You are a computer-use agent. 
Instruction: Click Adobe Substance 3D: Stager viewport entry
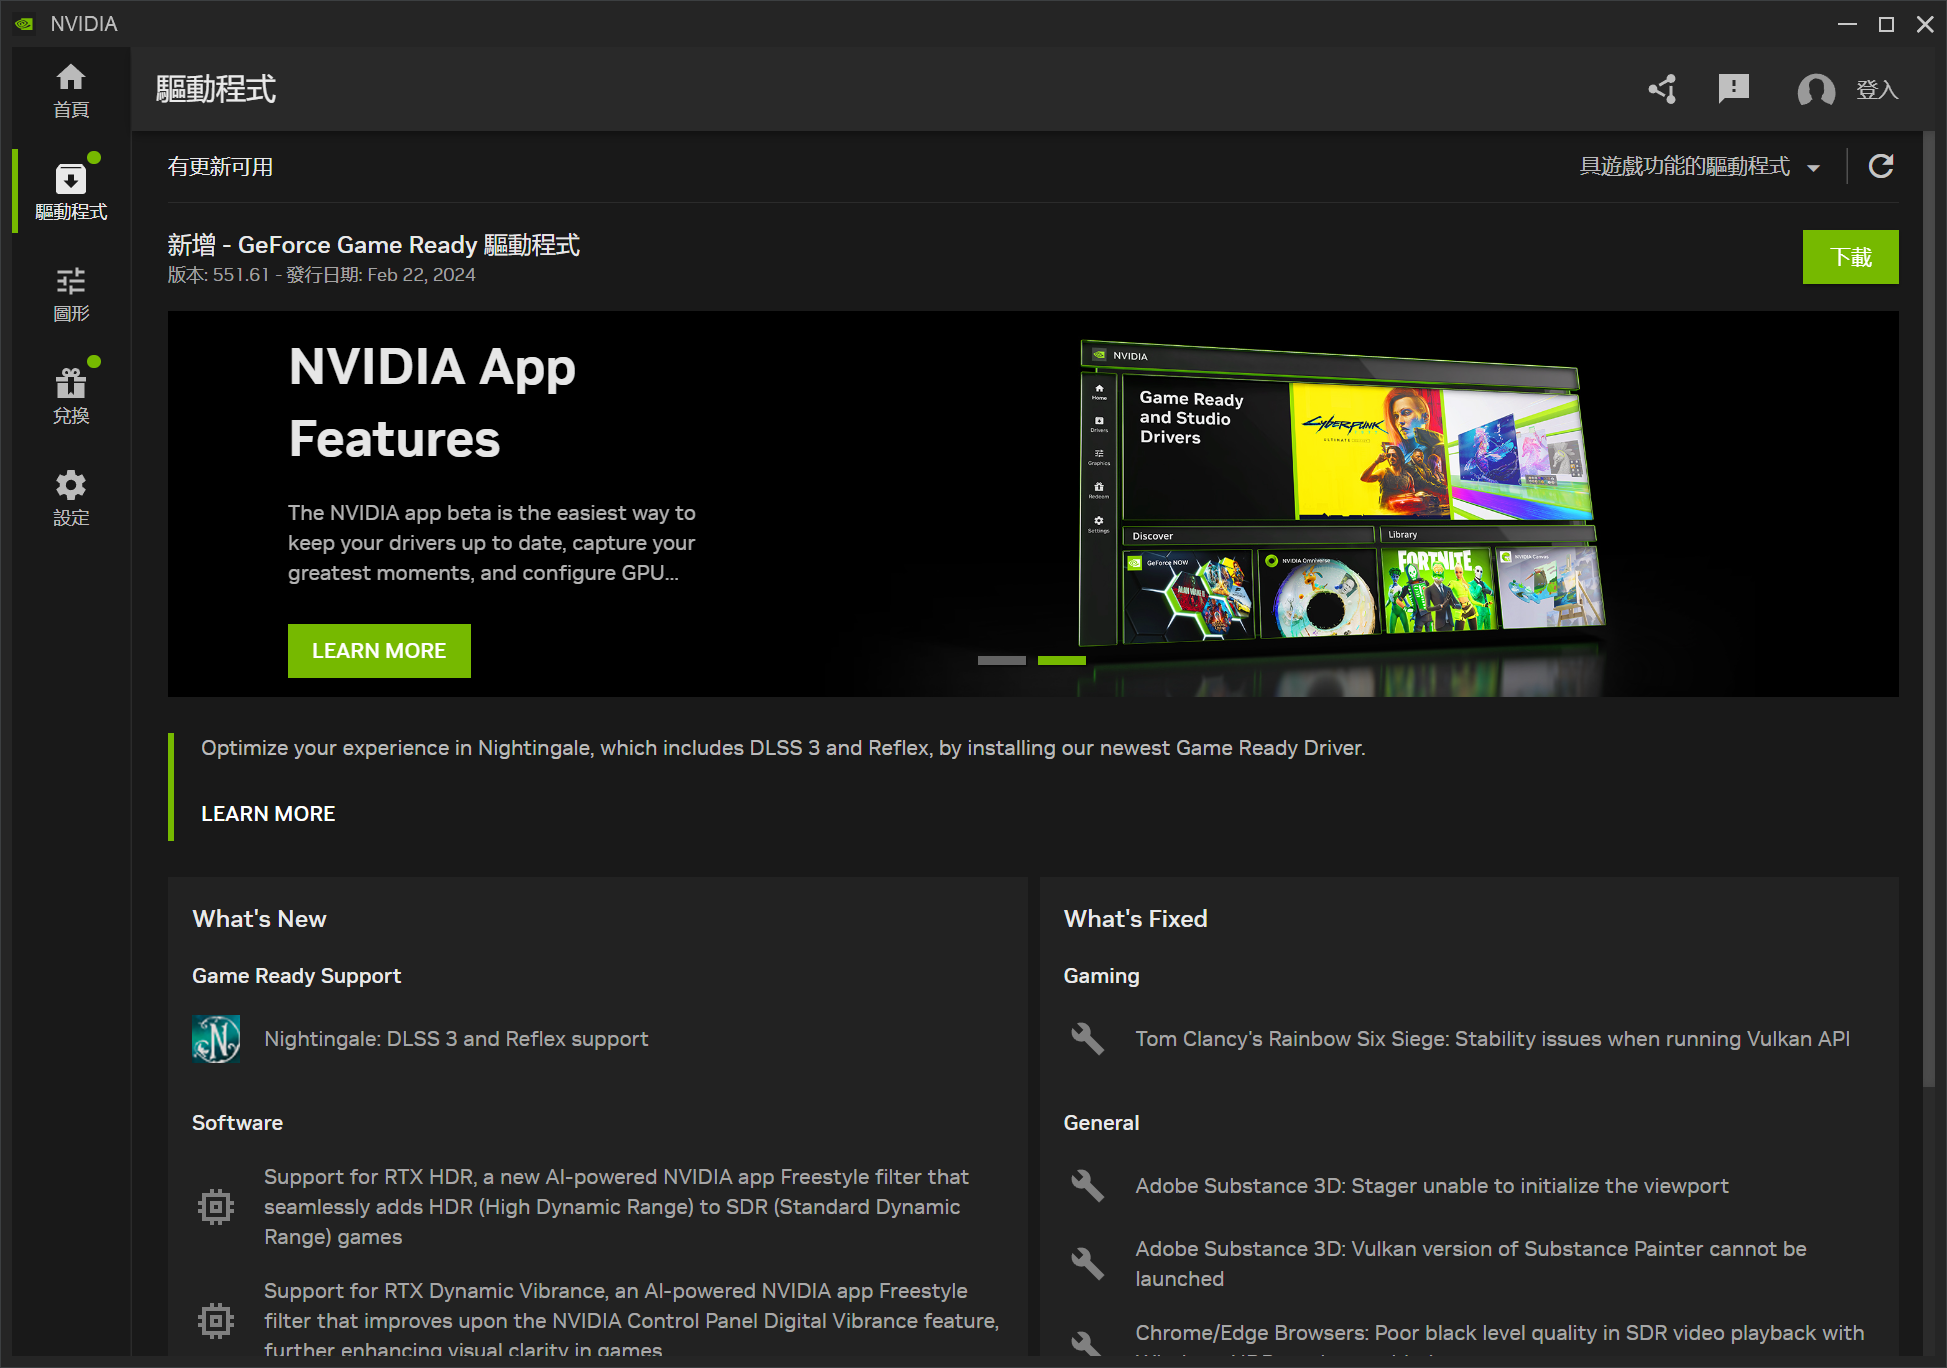pos(1432,1186)
